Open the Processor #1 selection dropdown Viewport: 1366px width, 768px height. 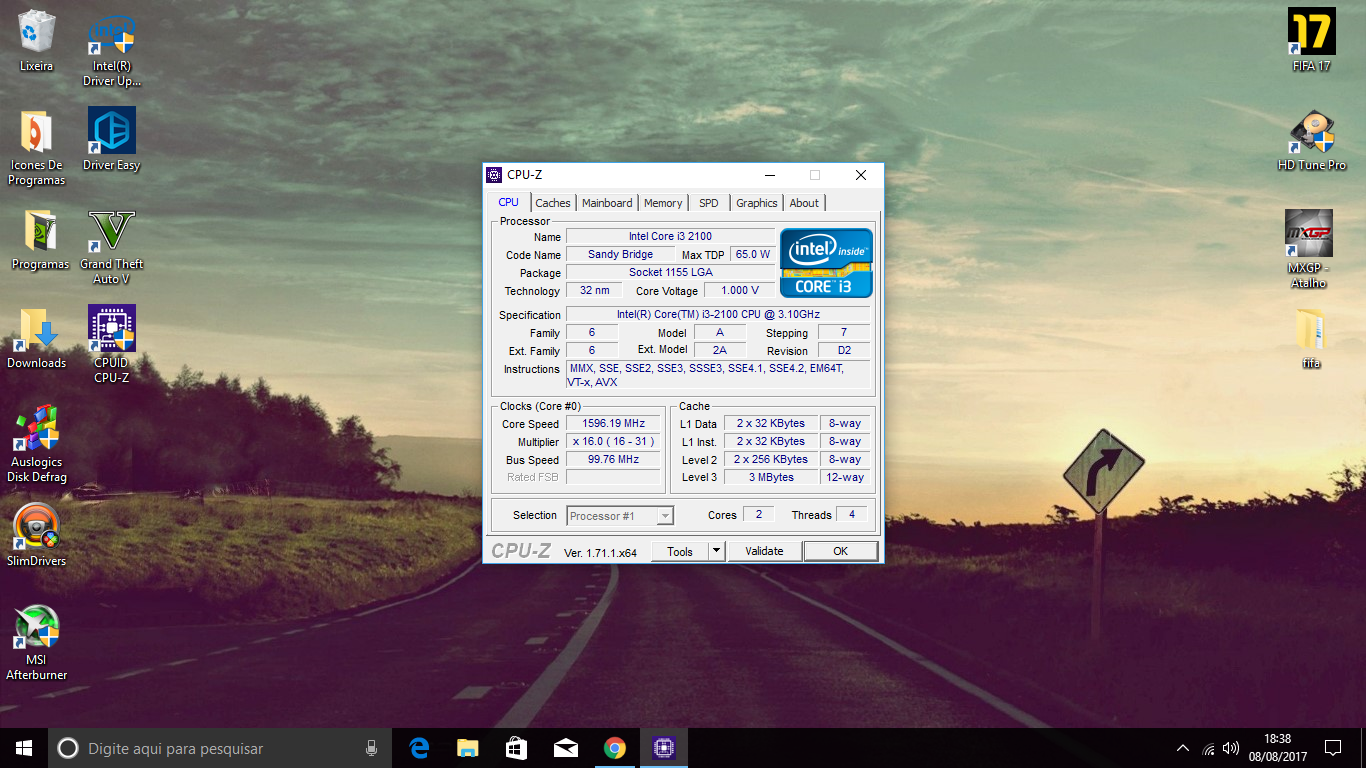(x=620, y=516)
